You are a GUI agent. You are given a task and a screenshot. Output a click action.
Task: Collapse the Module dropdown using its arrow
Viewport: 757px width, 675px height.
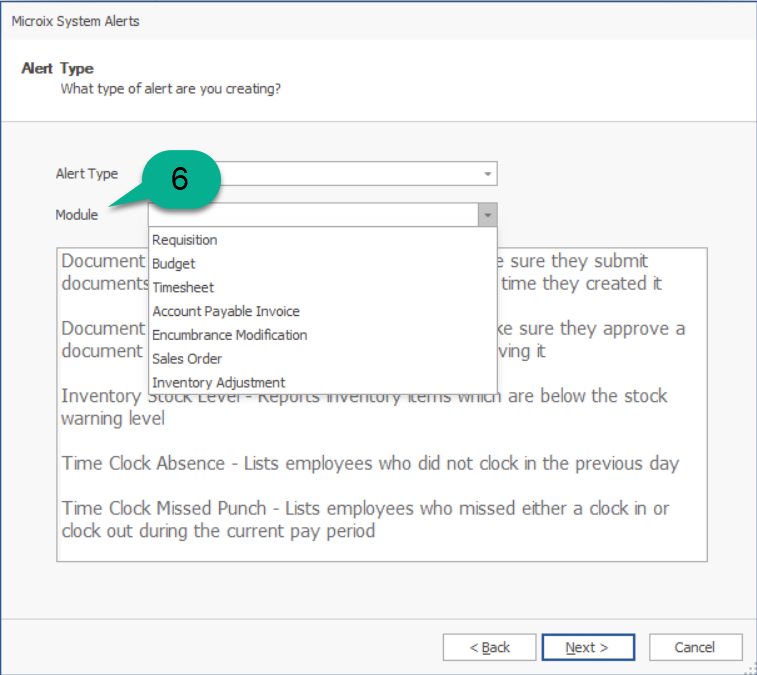(487, 215)
